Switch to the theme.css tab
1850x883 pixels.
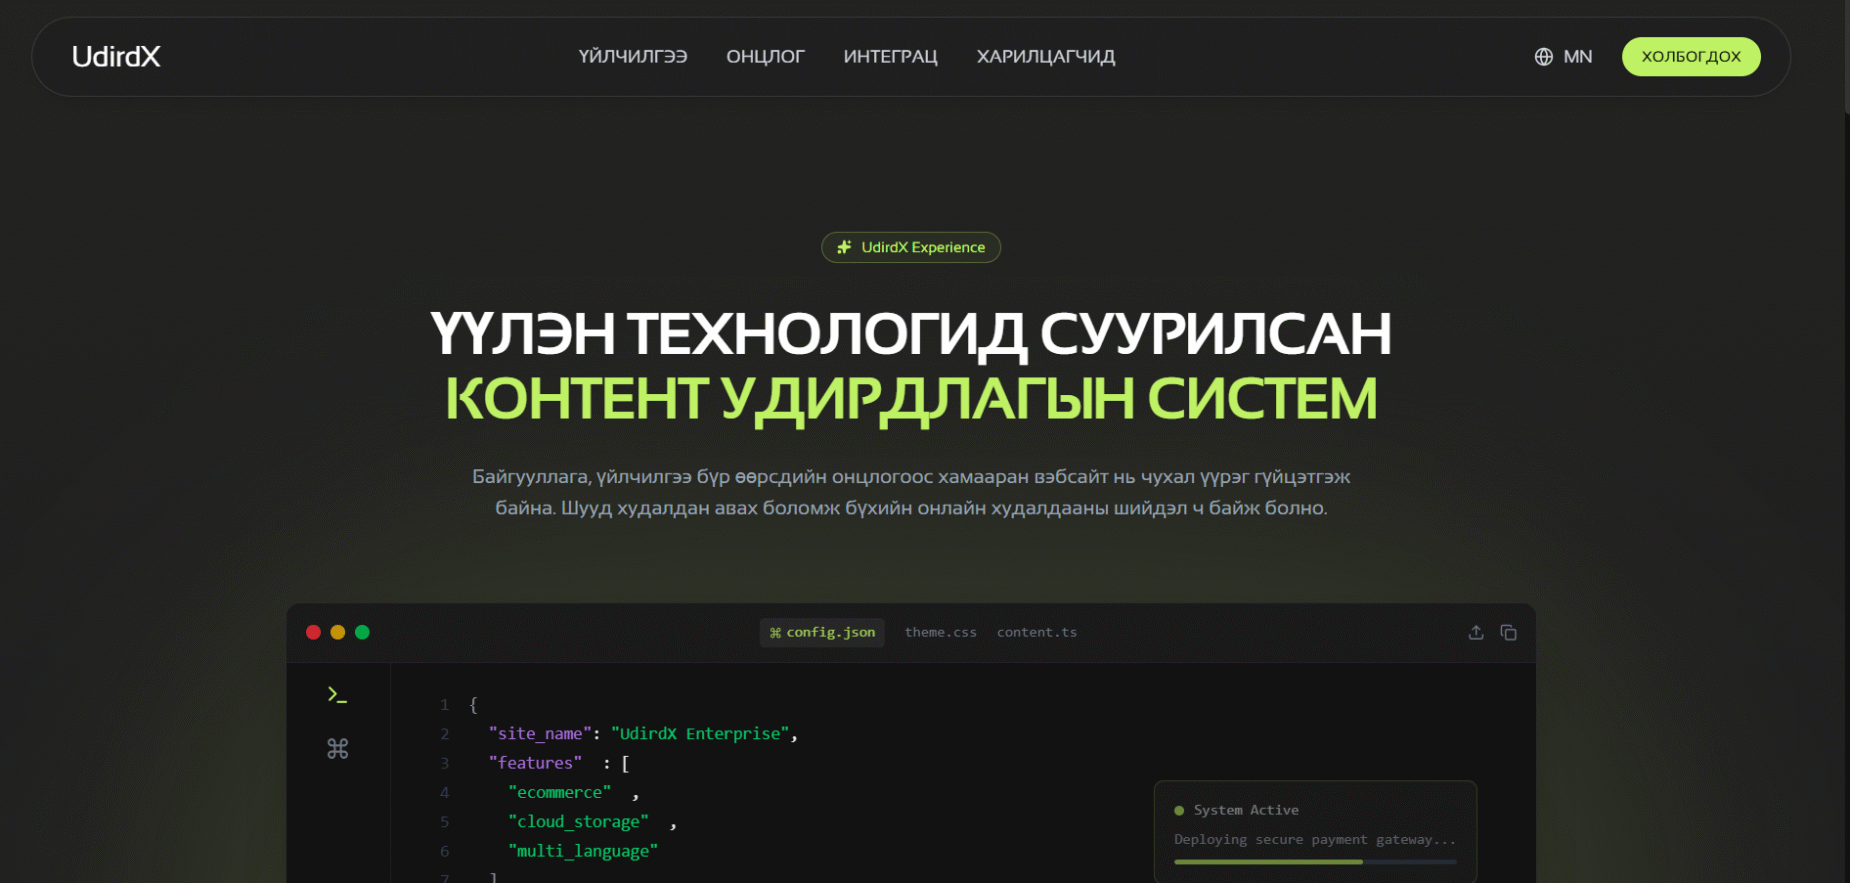(x=940, y=632)
